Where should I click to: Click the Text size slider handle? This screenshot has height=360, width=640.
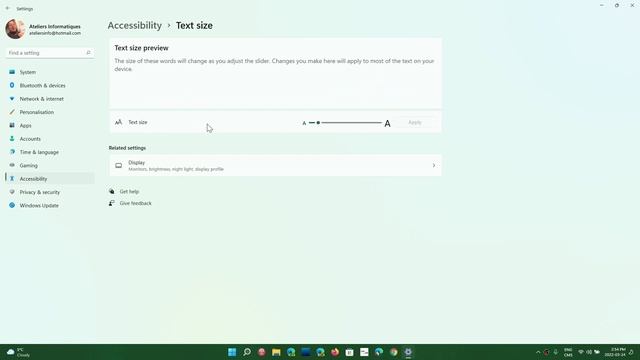tap(318, 122)
